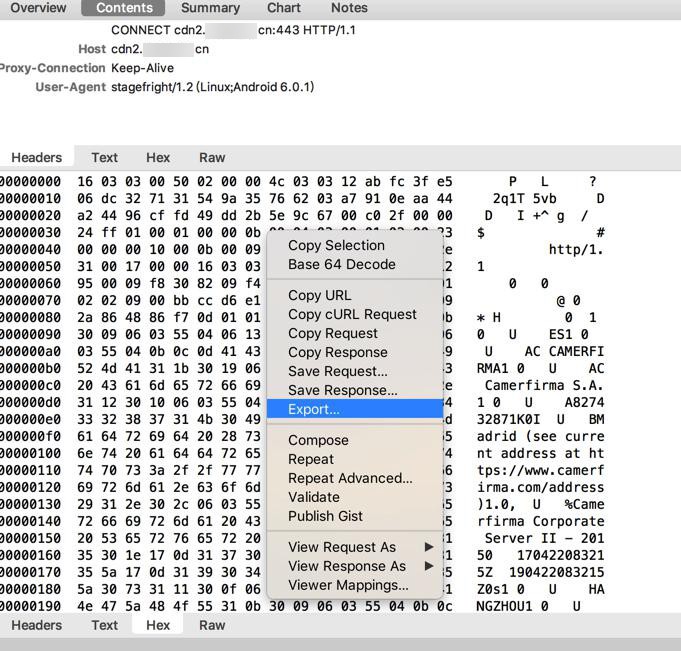Viewport: 681px width, 651px height.
Task: Click ASCII text 'nt address at ht'
Action: 540,453
